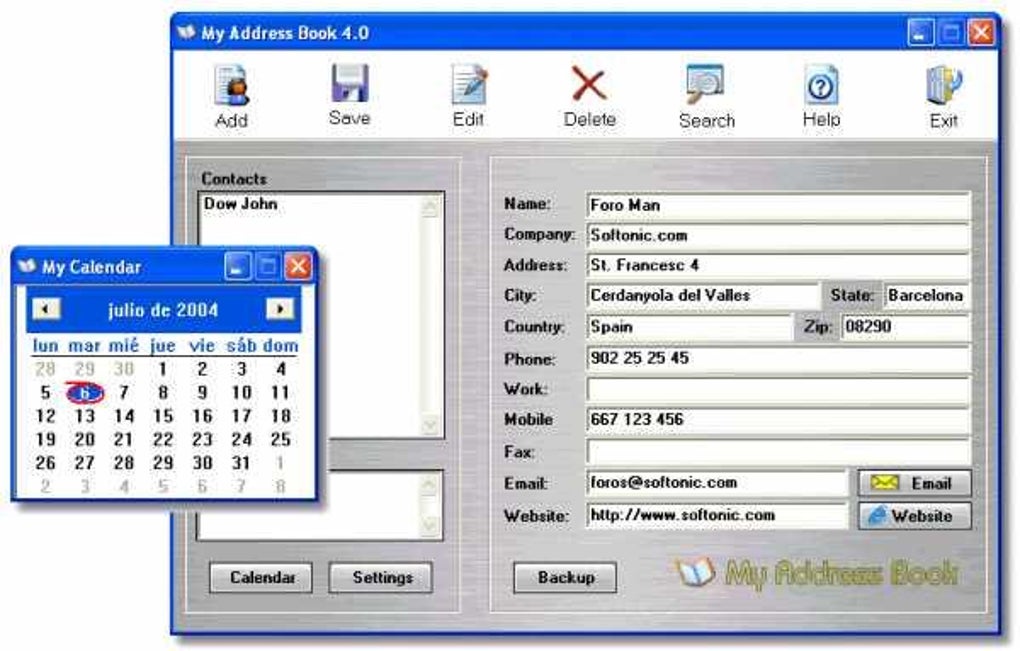This screenshot has width=1020, height=651.
Task: Open Help using the question mark icon
Action: click(821, 85)
